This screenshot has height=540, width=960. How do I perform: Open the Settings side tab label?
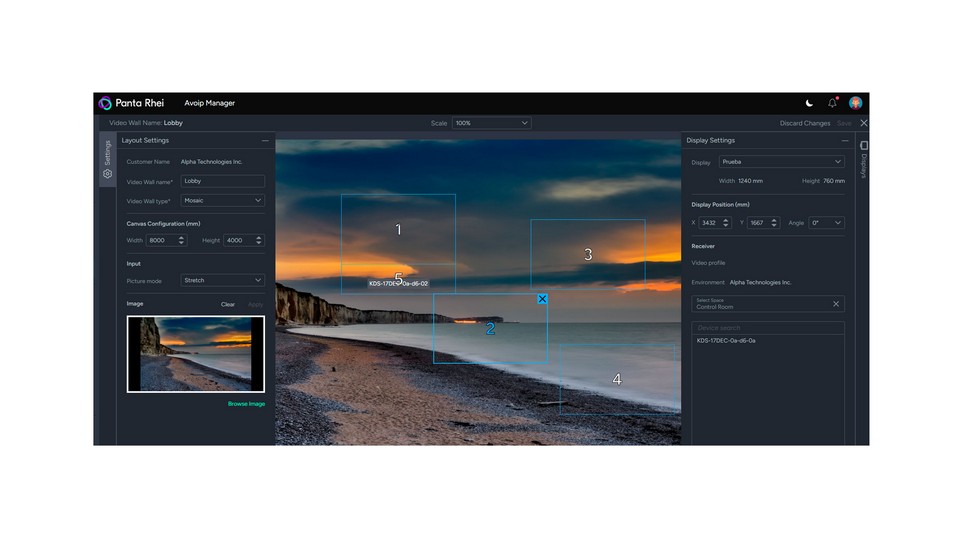(108, 153)
